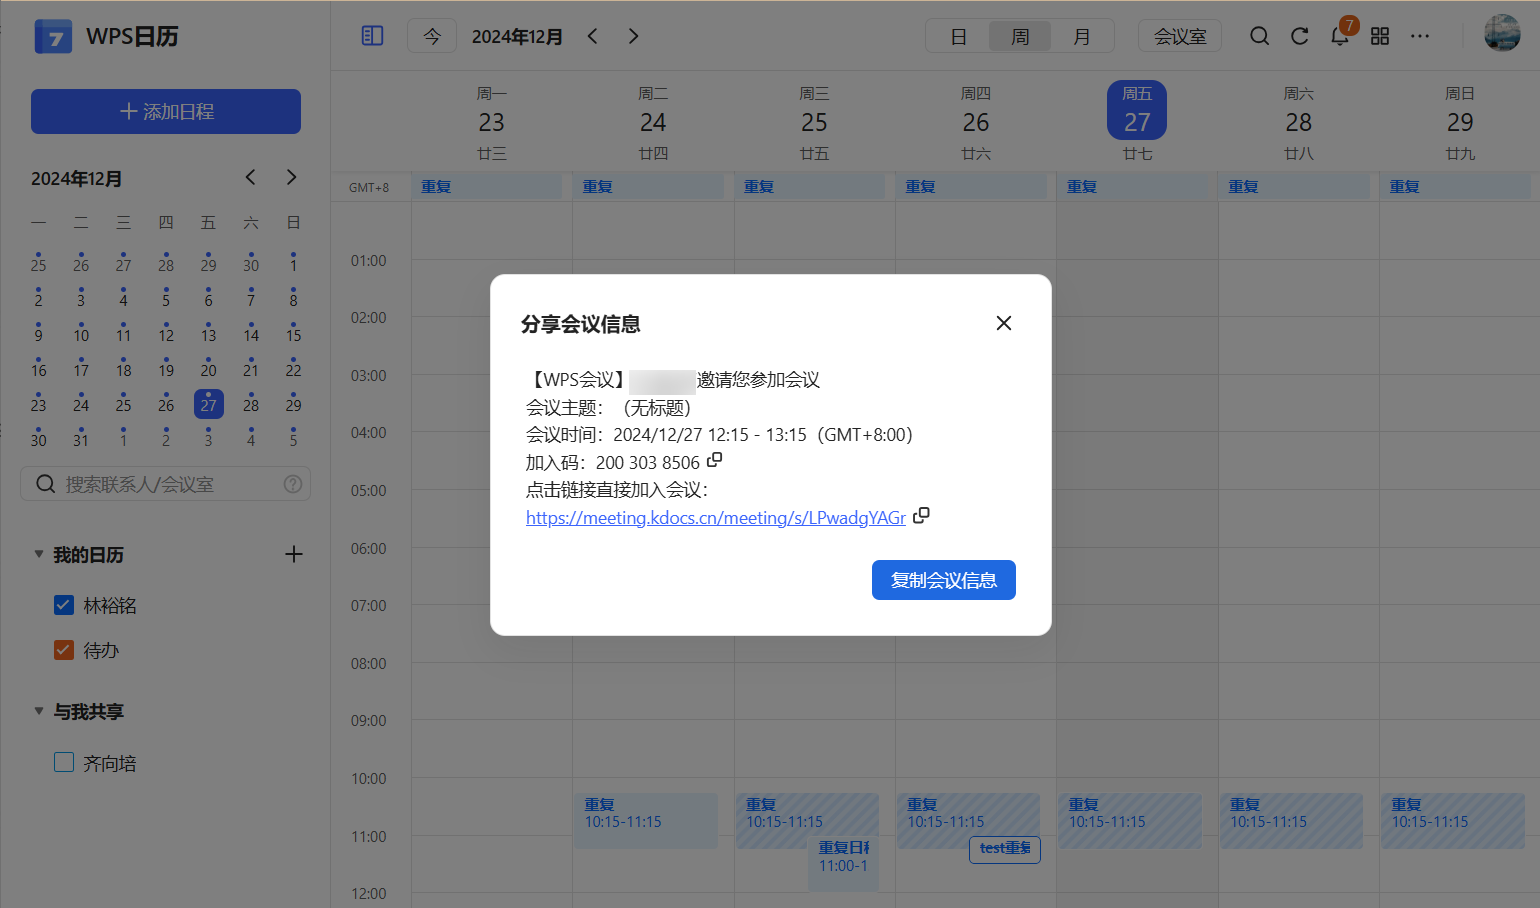Select 周三 25 column header

click(x=814, y=122)
